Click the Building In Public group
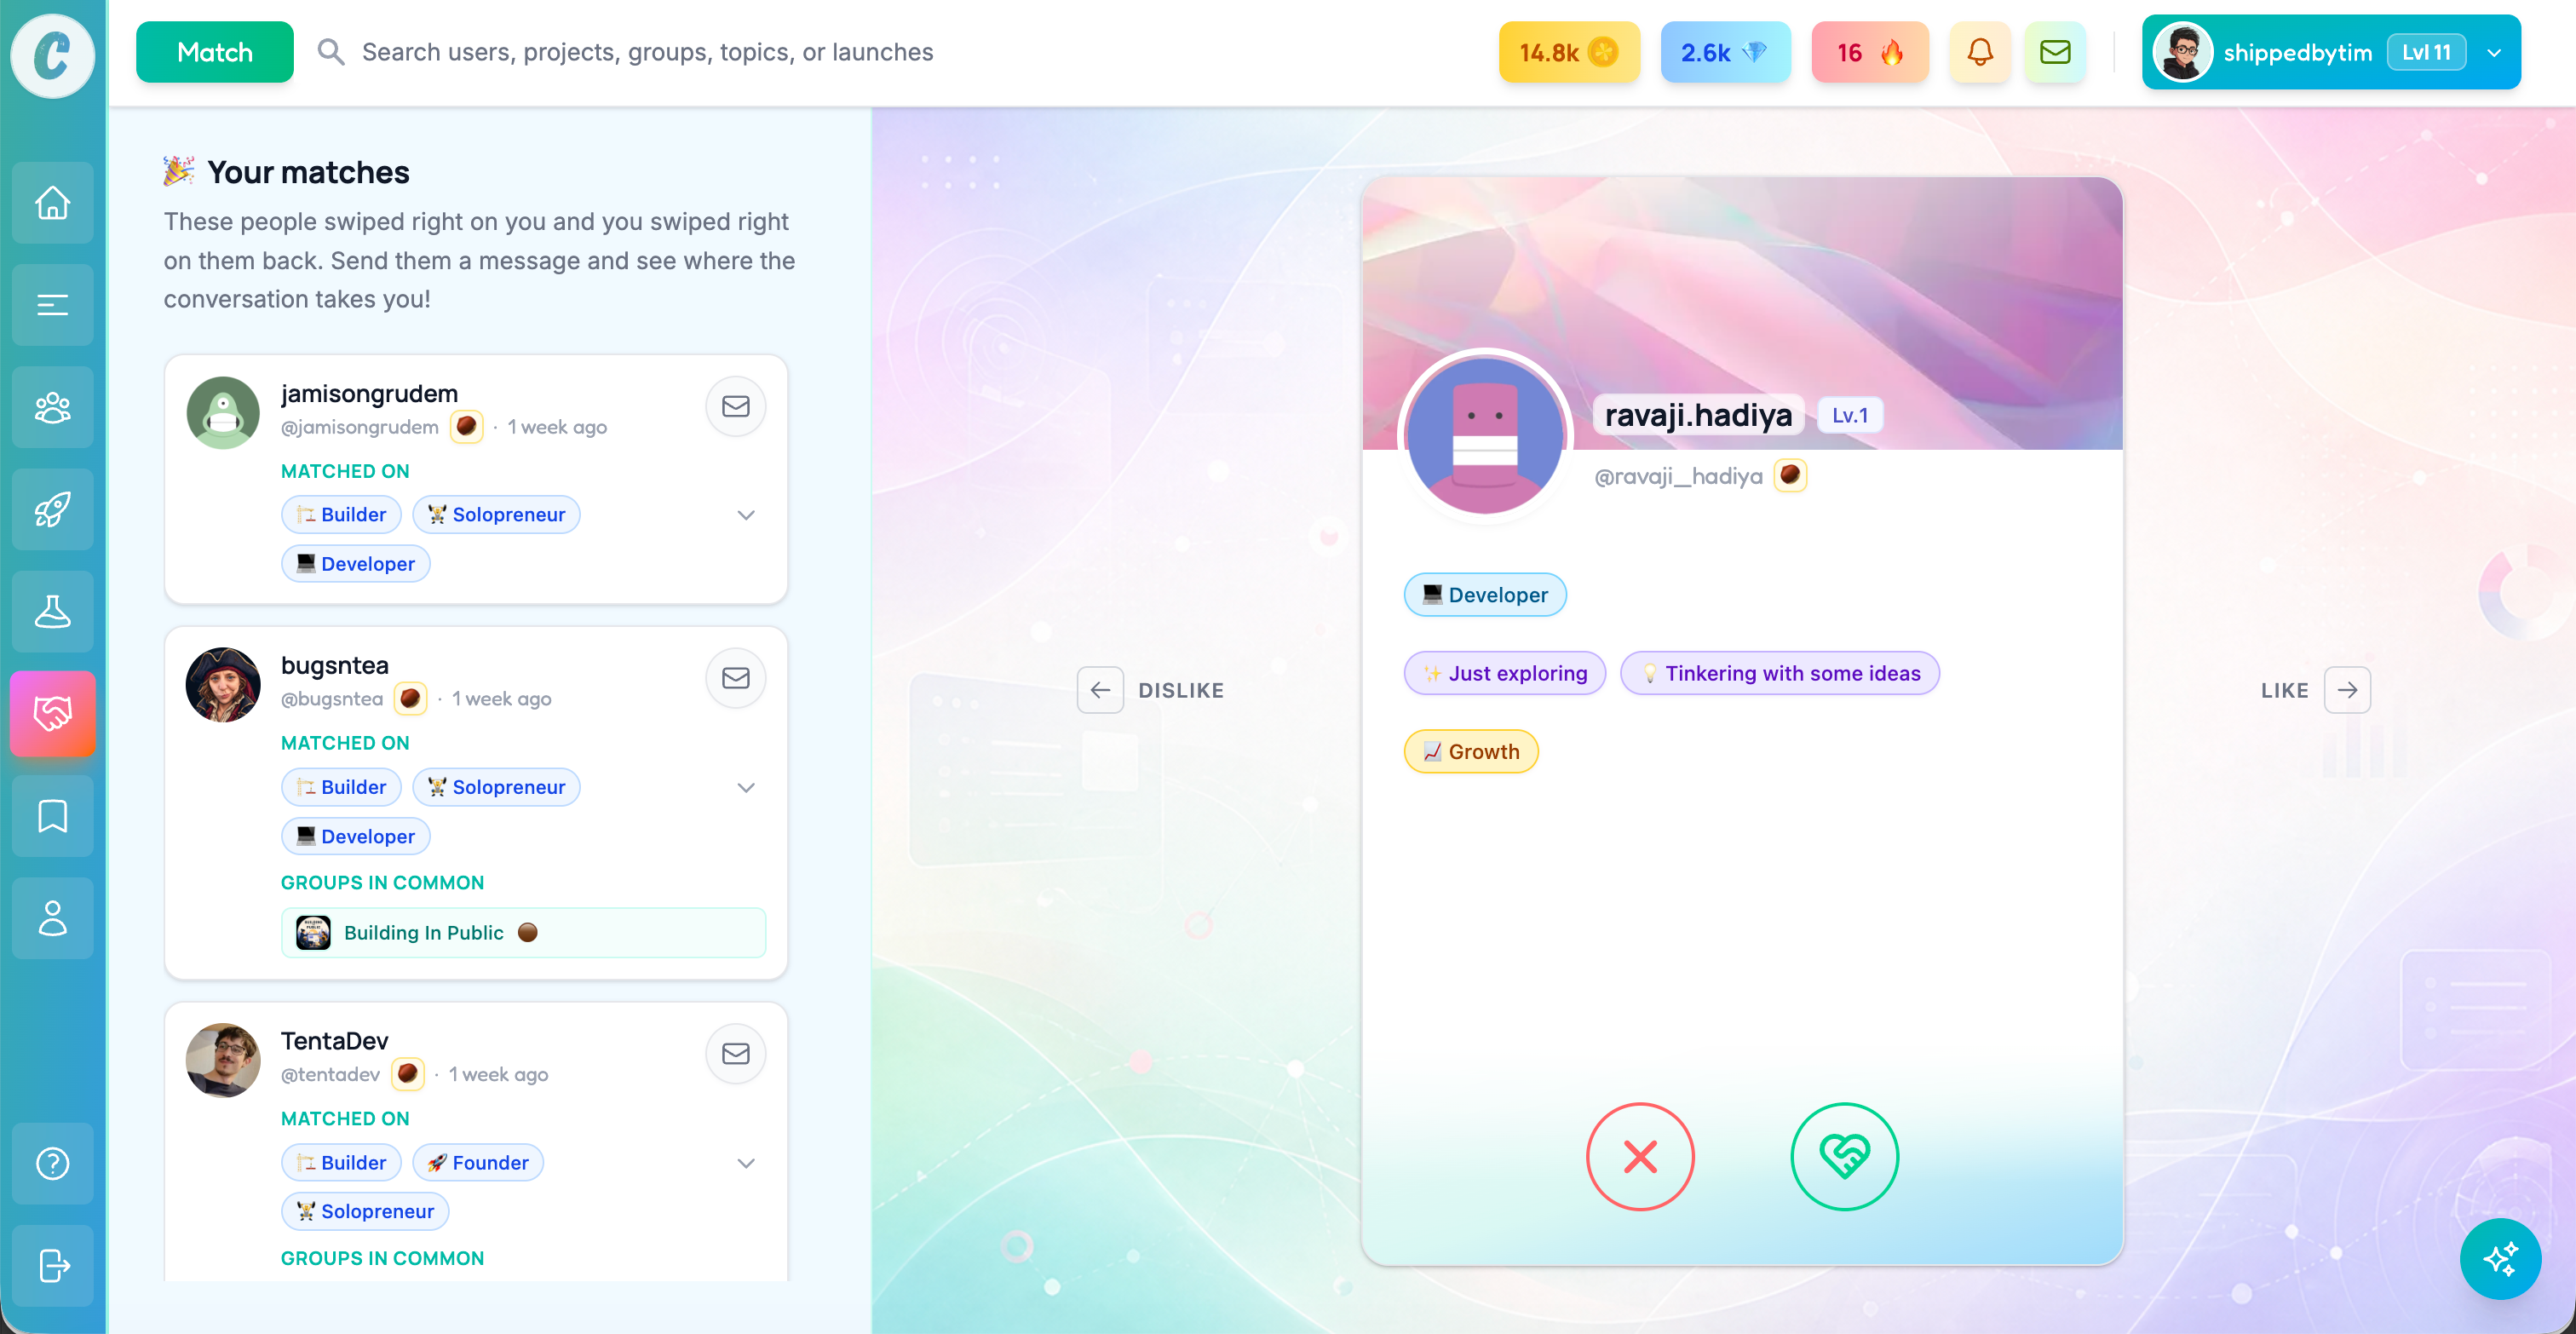 [523, 932]
